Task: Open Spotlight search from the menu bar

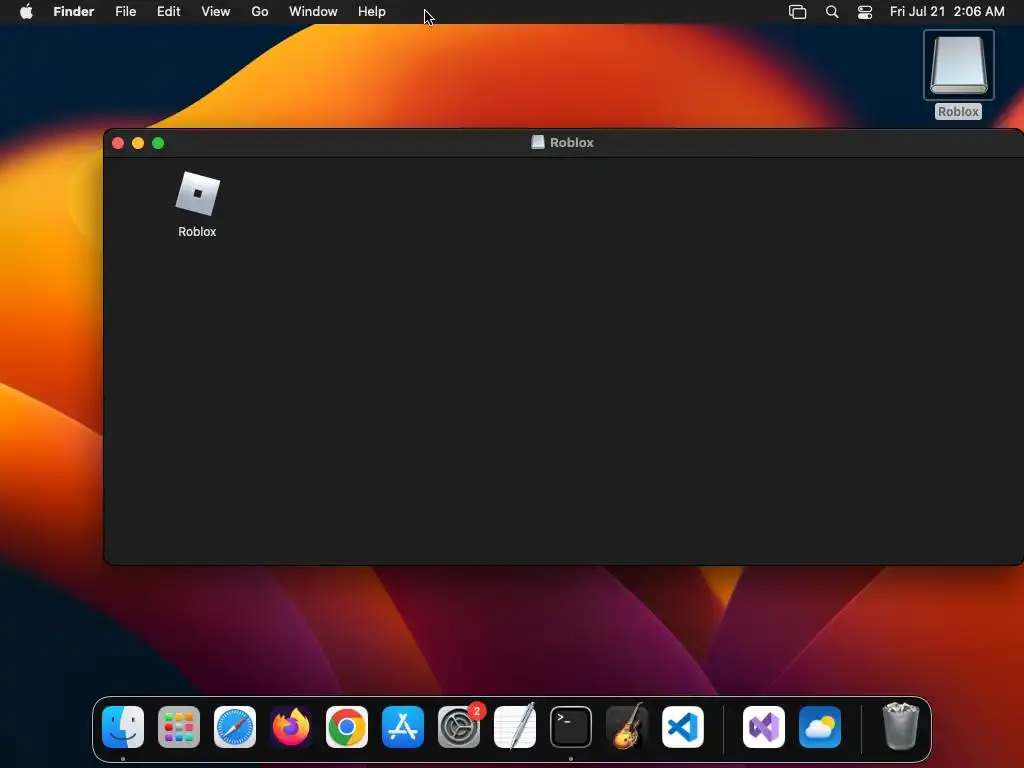Action: (832, 12)
